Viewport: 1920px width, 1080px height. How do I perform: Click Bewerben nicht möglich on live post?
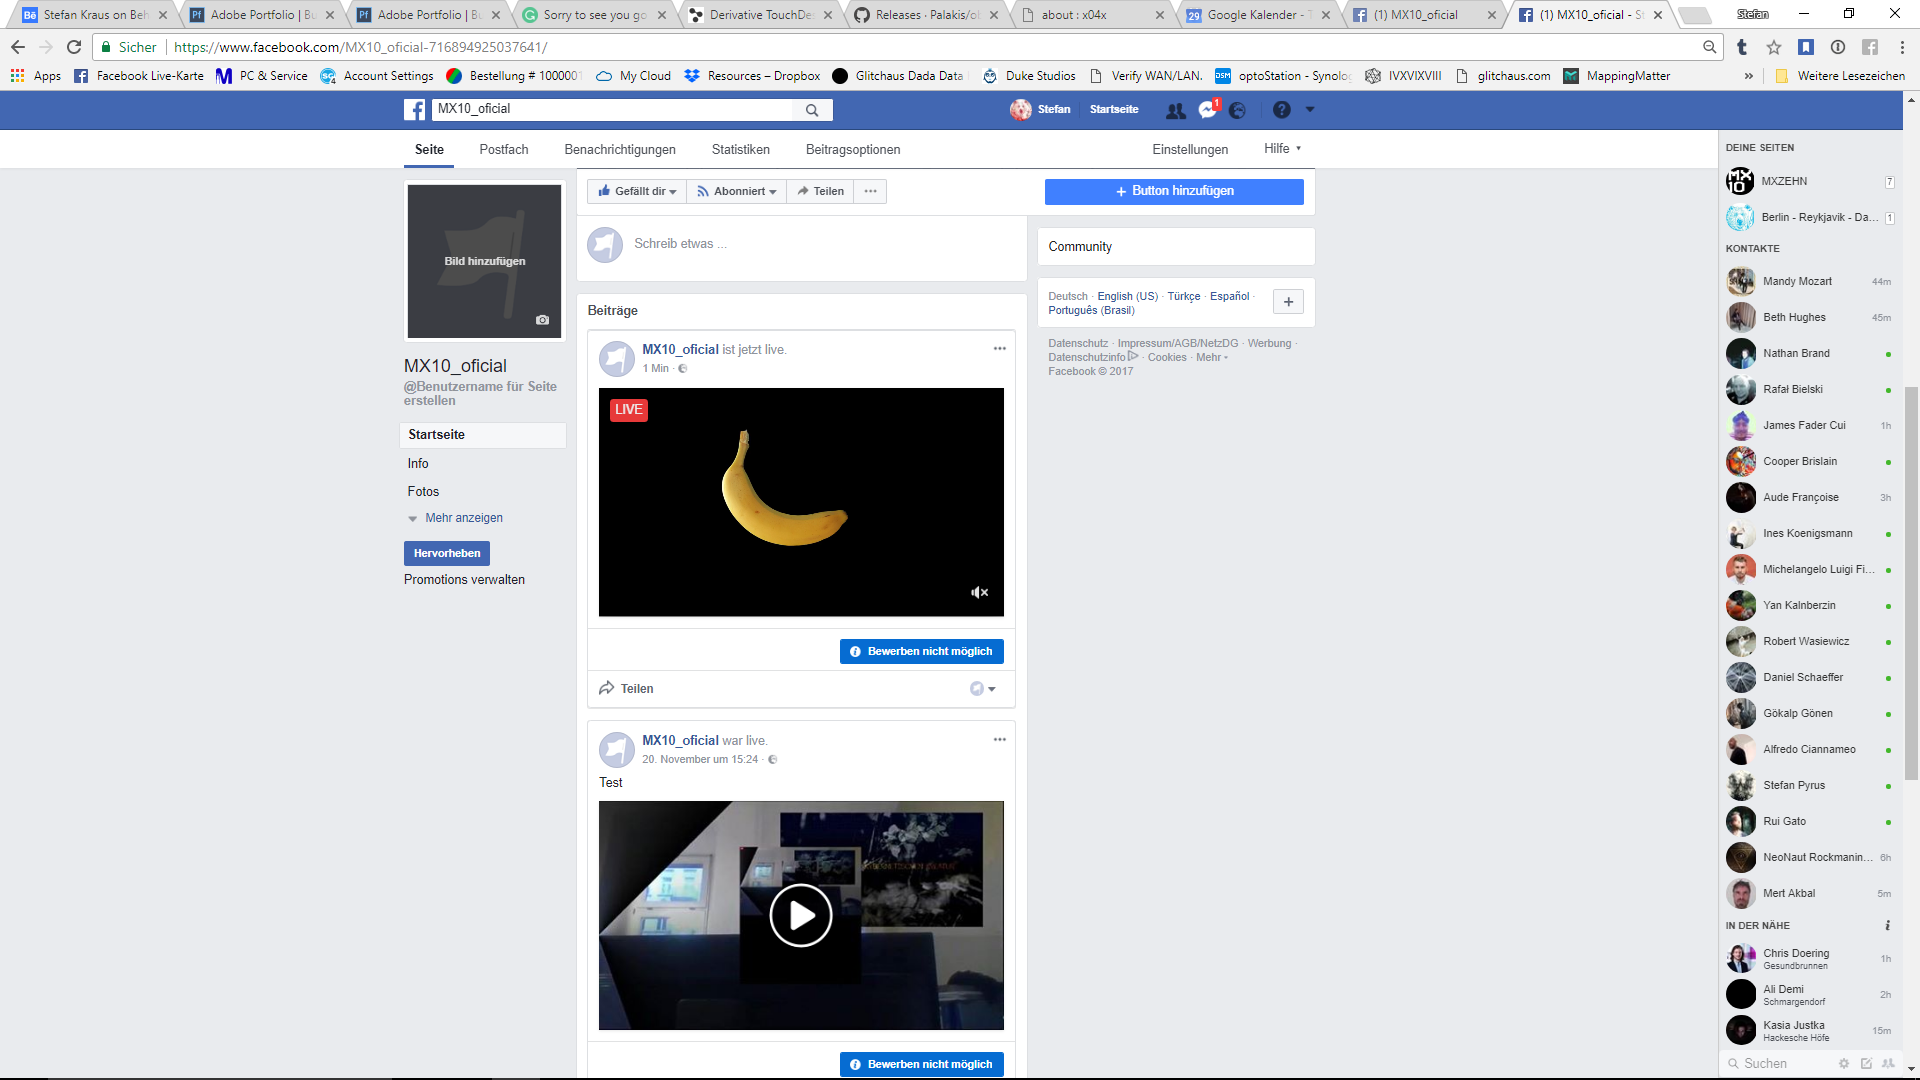point(922,651)
